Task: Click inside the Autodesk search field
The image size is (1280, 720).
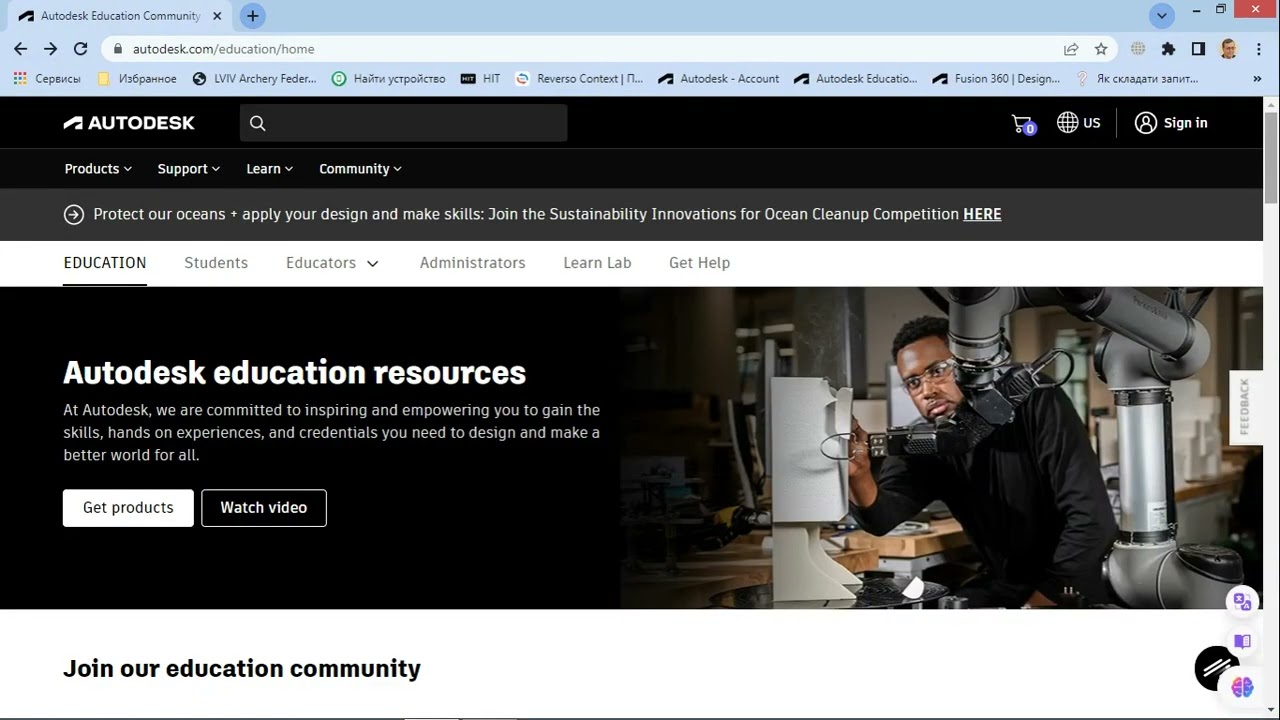Action: pos(404,123)
